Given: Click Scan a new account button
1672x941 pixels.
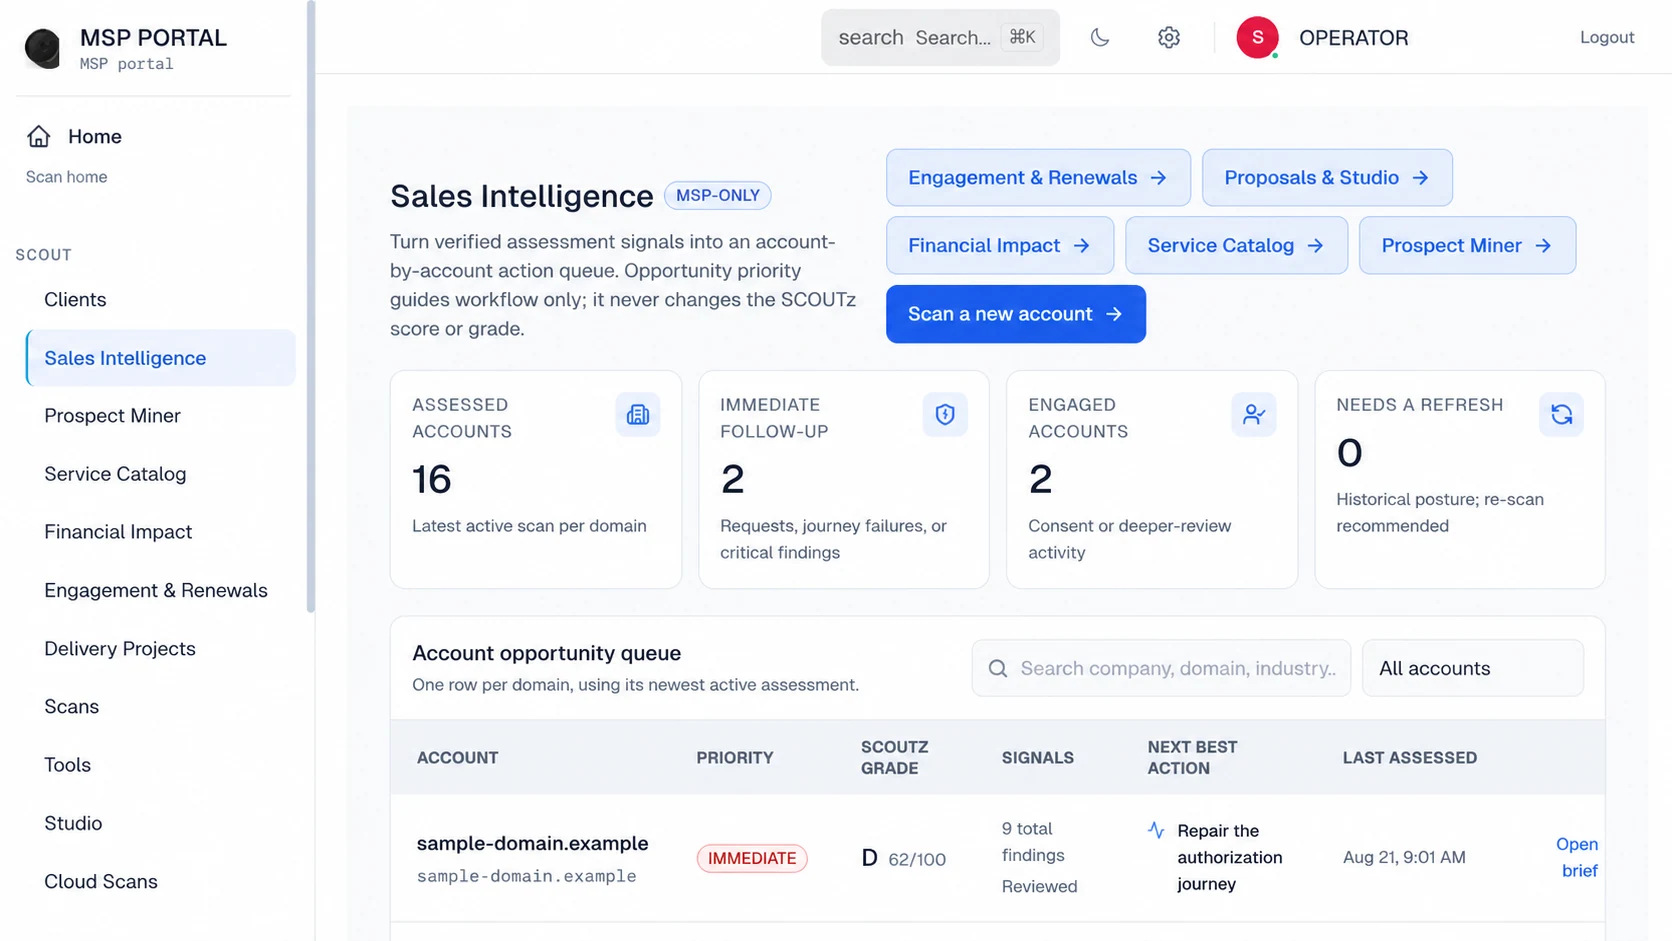Looking at the screenshot, I should coord(1016,314).
